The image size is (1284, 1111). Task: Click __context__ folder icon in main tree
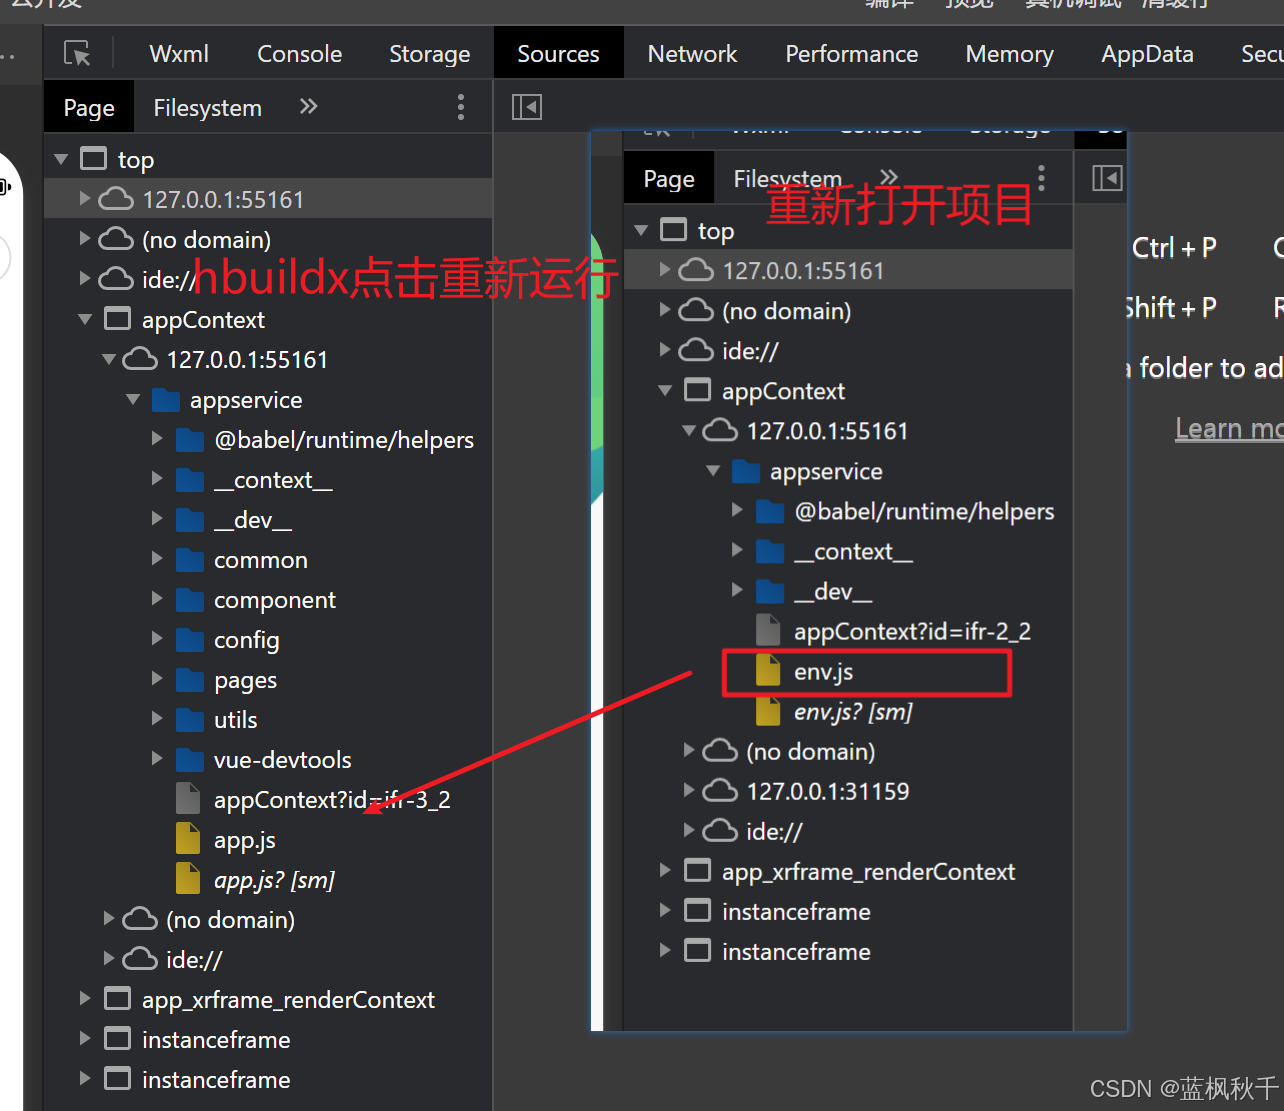click(x=189, y=480)
